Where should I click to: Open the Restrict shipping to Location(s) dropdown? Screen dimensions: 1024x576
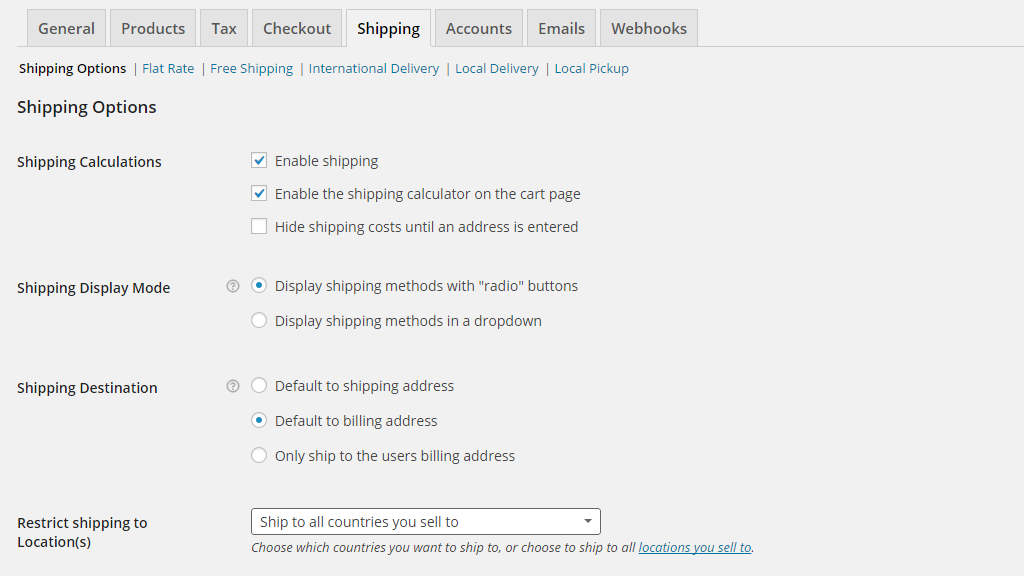(x=425, y=521)
